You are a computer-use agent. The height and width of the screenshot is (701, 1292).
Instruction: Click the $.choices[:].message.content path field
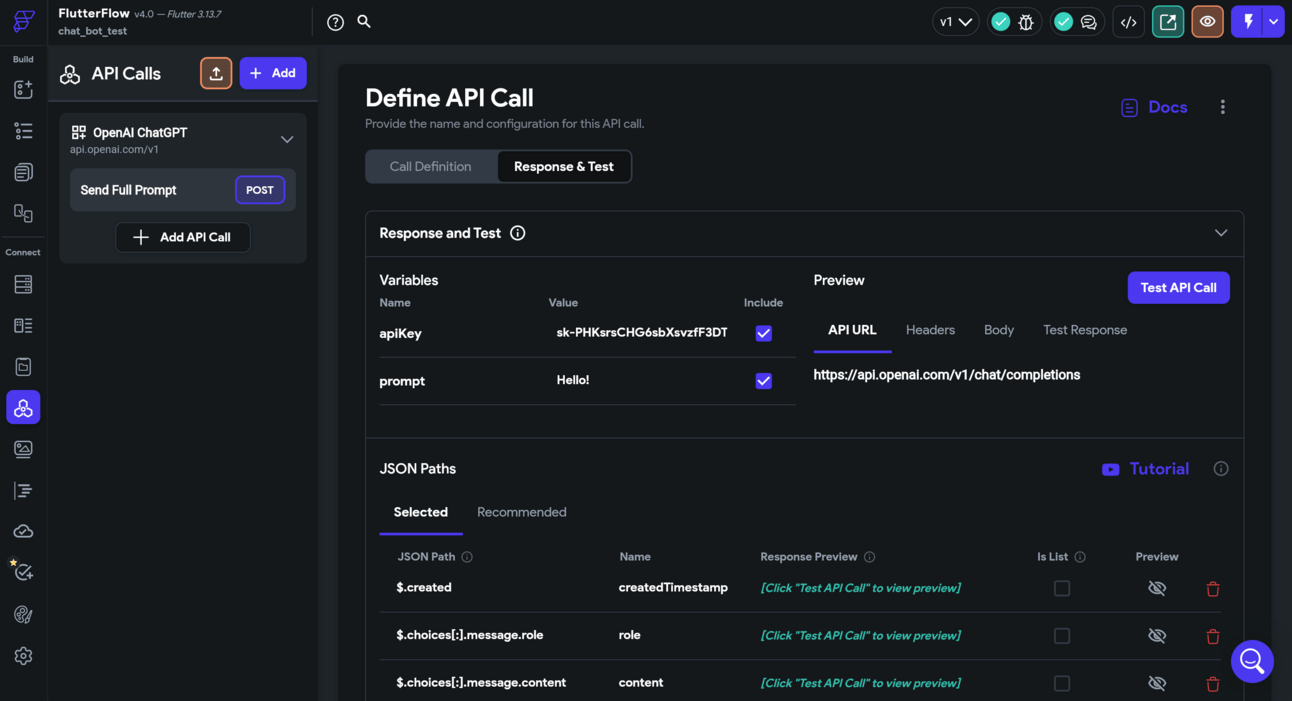[x=481, y=683]
